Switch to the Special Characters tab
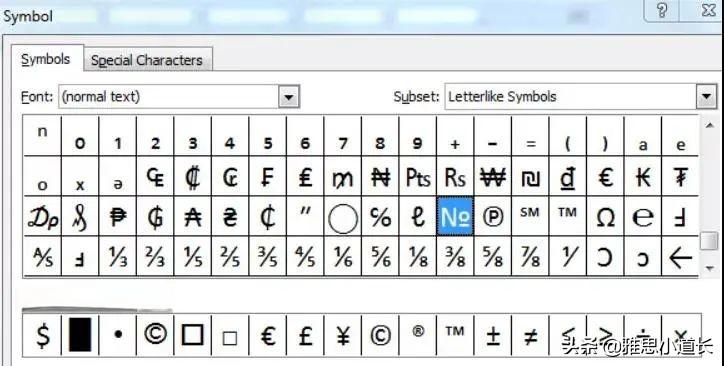Viewport: 724px width, 366px height. tap(147, 60)
